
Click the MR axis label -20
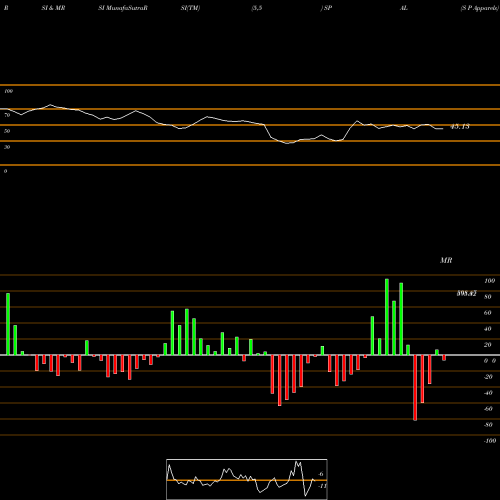click(x=488, y=377)
